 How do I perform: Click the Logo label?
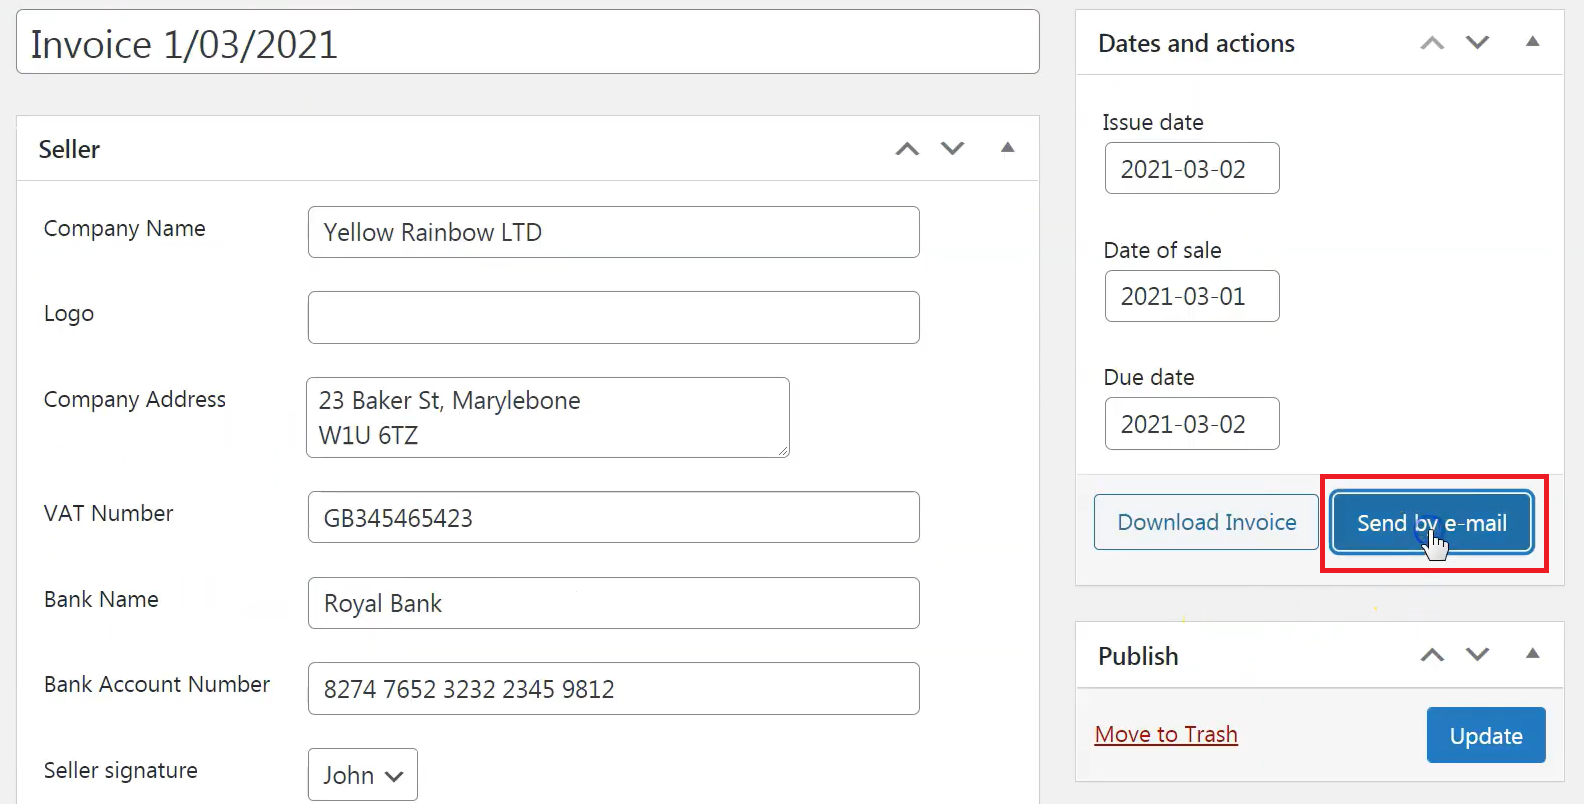pyautogui.click(x=69, y=314)
